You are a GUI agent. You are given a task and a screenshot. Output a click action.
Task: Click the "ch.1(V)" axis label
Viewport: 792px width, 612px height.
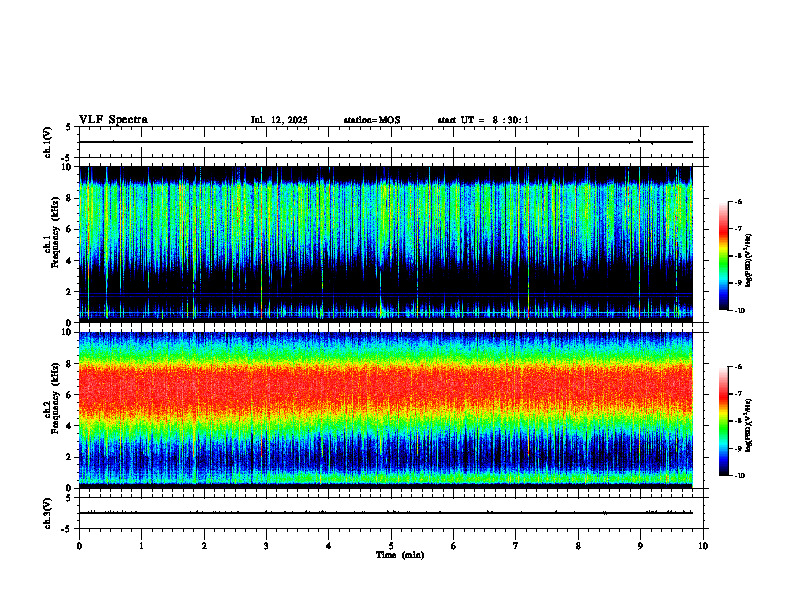coord(48,142)
